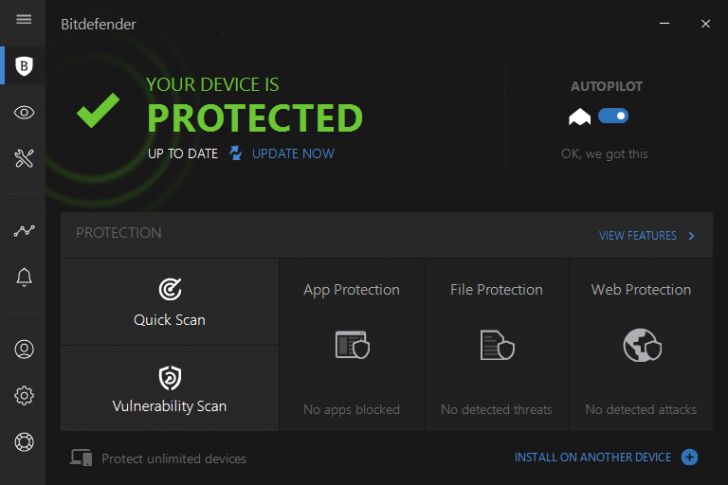Screen dimensions: 728x485
Task: Open the notifications bell icon
Action: click(24, 277)
